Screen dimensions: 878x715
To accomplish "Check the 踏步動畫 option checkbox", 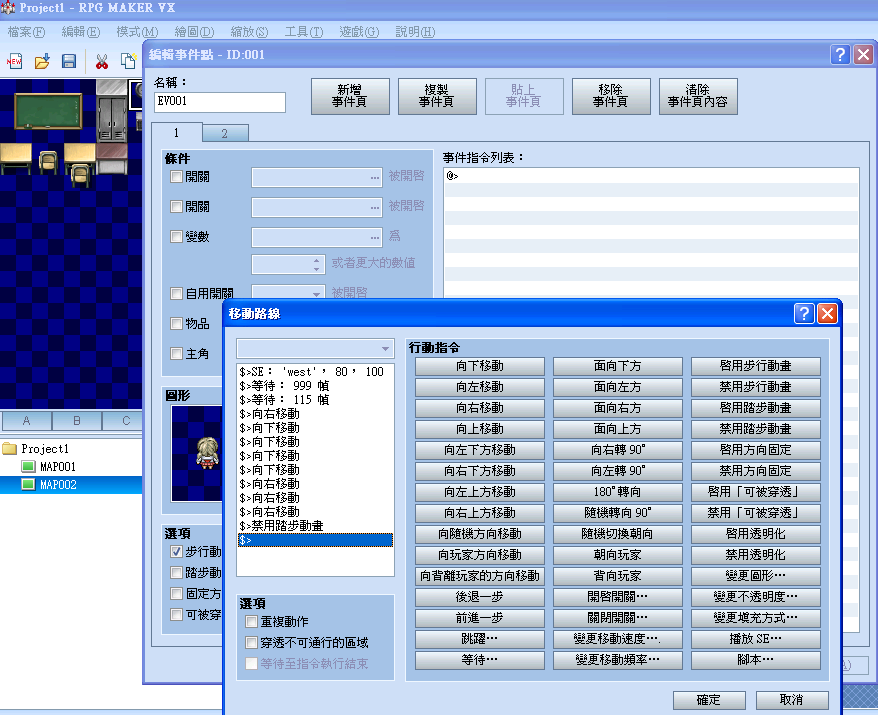I will (176, 572).
